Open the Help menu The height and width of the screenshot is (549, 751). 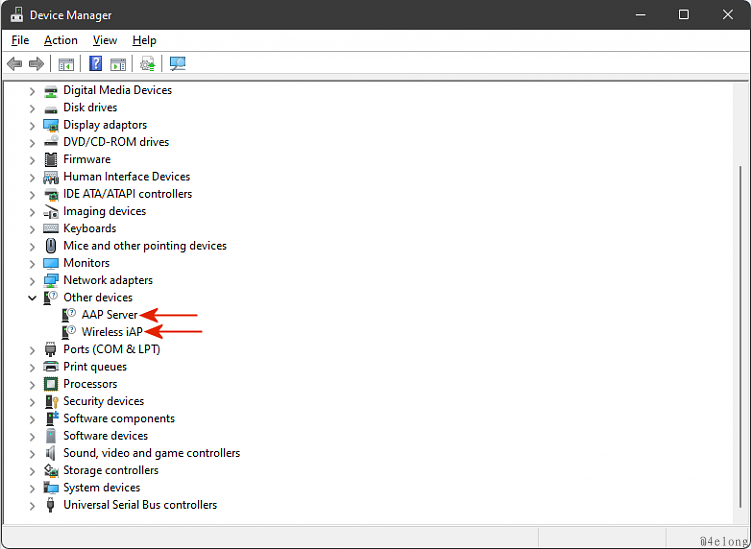click(x=144, y=40)
